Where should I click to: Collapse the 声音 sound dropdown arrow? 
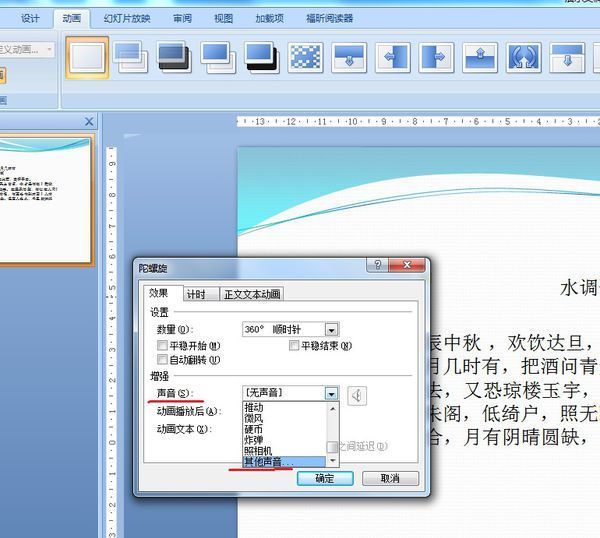tap(331, 394)
